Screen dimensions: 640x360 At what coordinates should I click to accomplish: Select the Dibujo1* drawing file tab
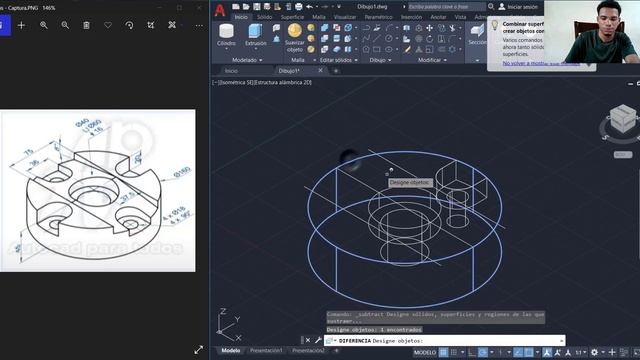(289, 71)
